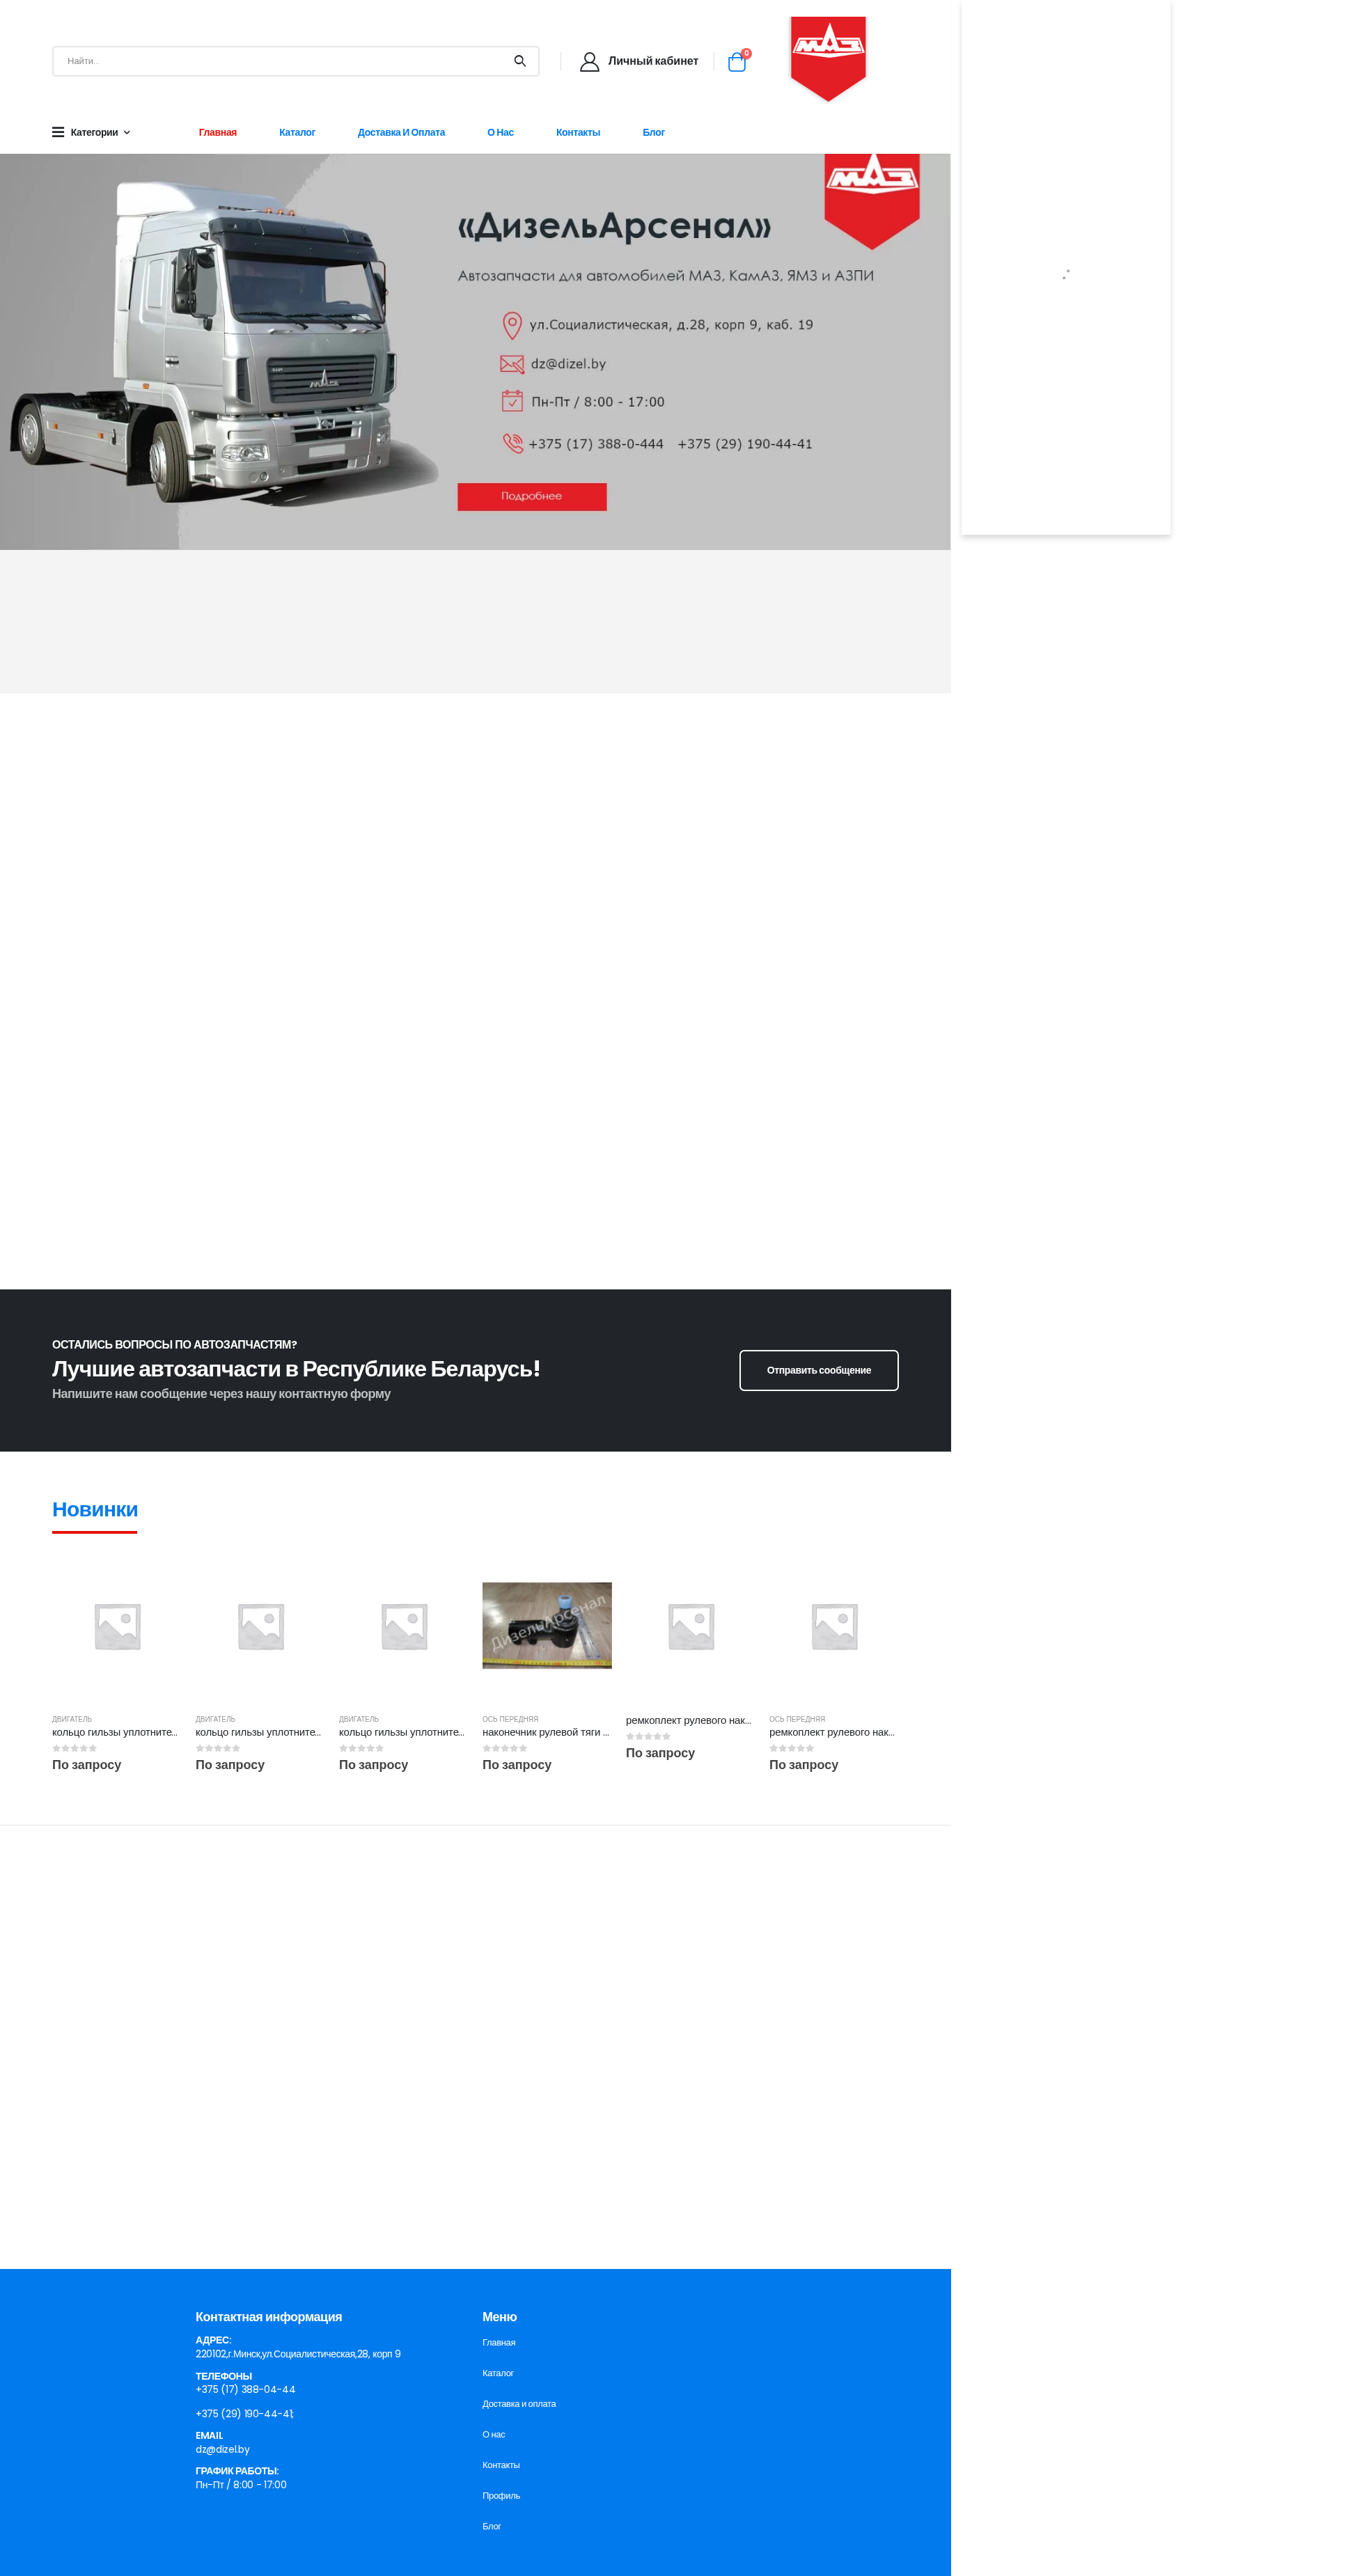Expand the Категории dropdown chevron
Image resolution: width=1348 pixels, height=2576 pixels.
pyautogui.click(x=127, y=132)
